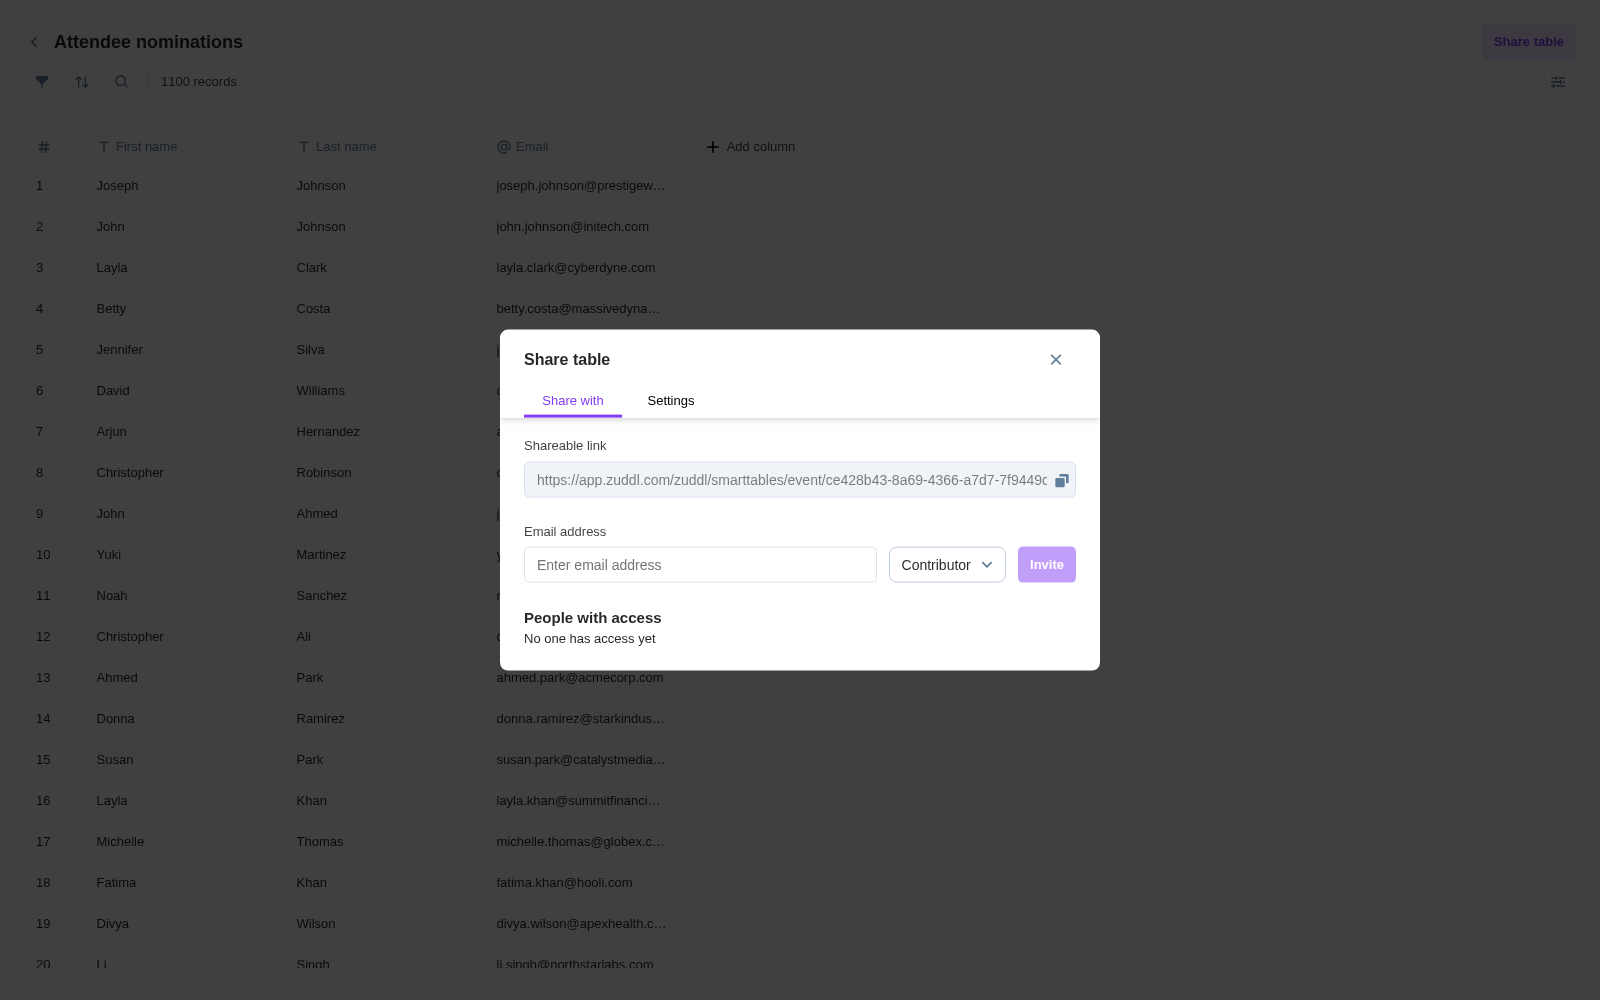This screenshot has width=1600, height=1000.
Task: Click the Divya first name cell
Action: pyautogui.click(x=185, y=924)
